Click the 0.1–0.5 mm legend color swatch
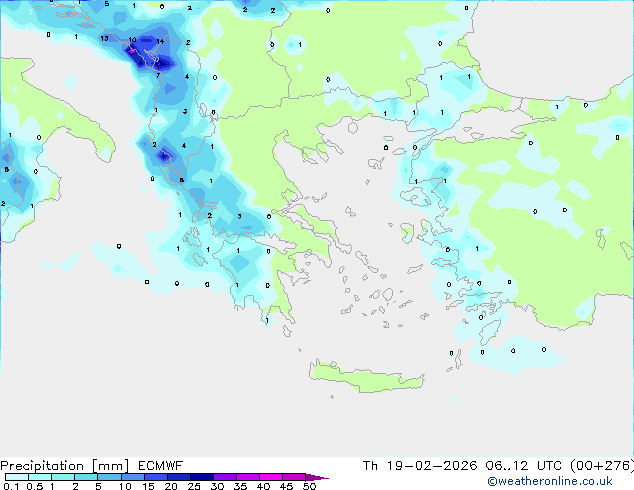634x490 pixels. click(17, 477)
